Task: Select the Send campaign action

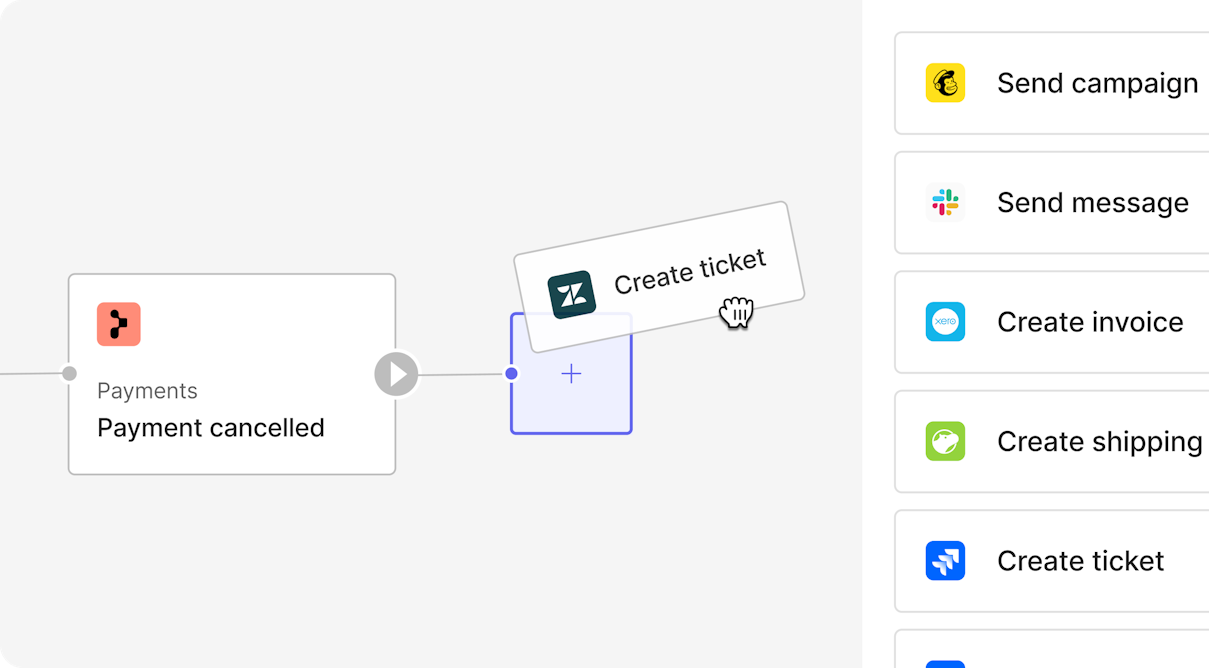Action: point(1052,83)
